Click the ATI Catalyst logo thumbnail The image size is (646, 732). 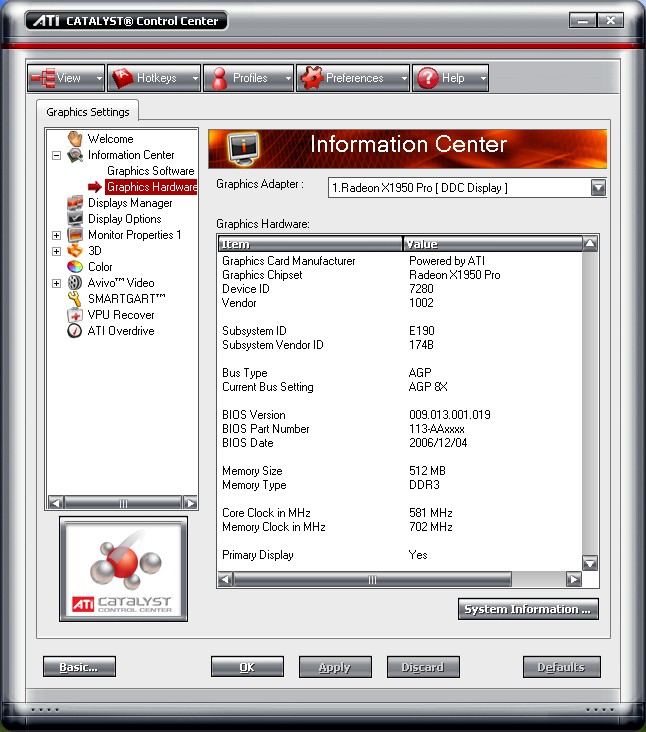click(x=123, y=569)
